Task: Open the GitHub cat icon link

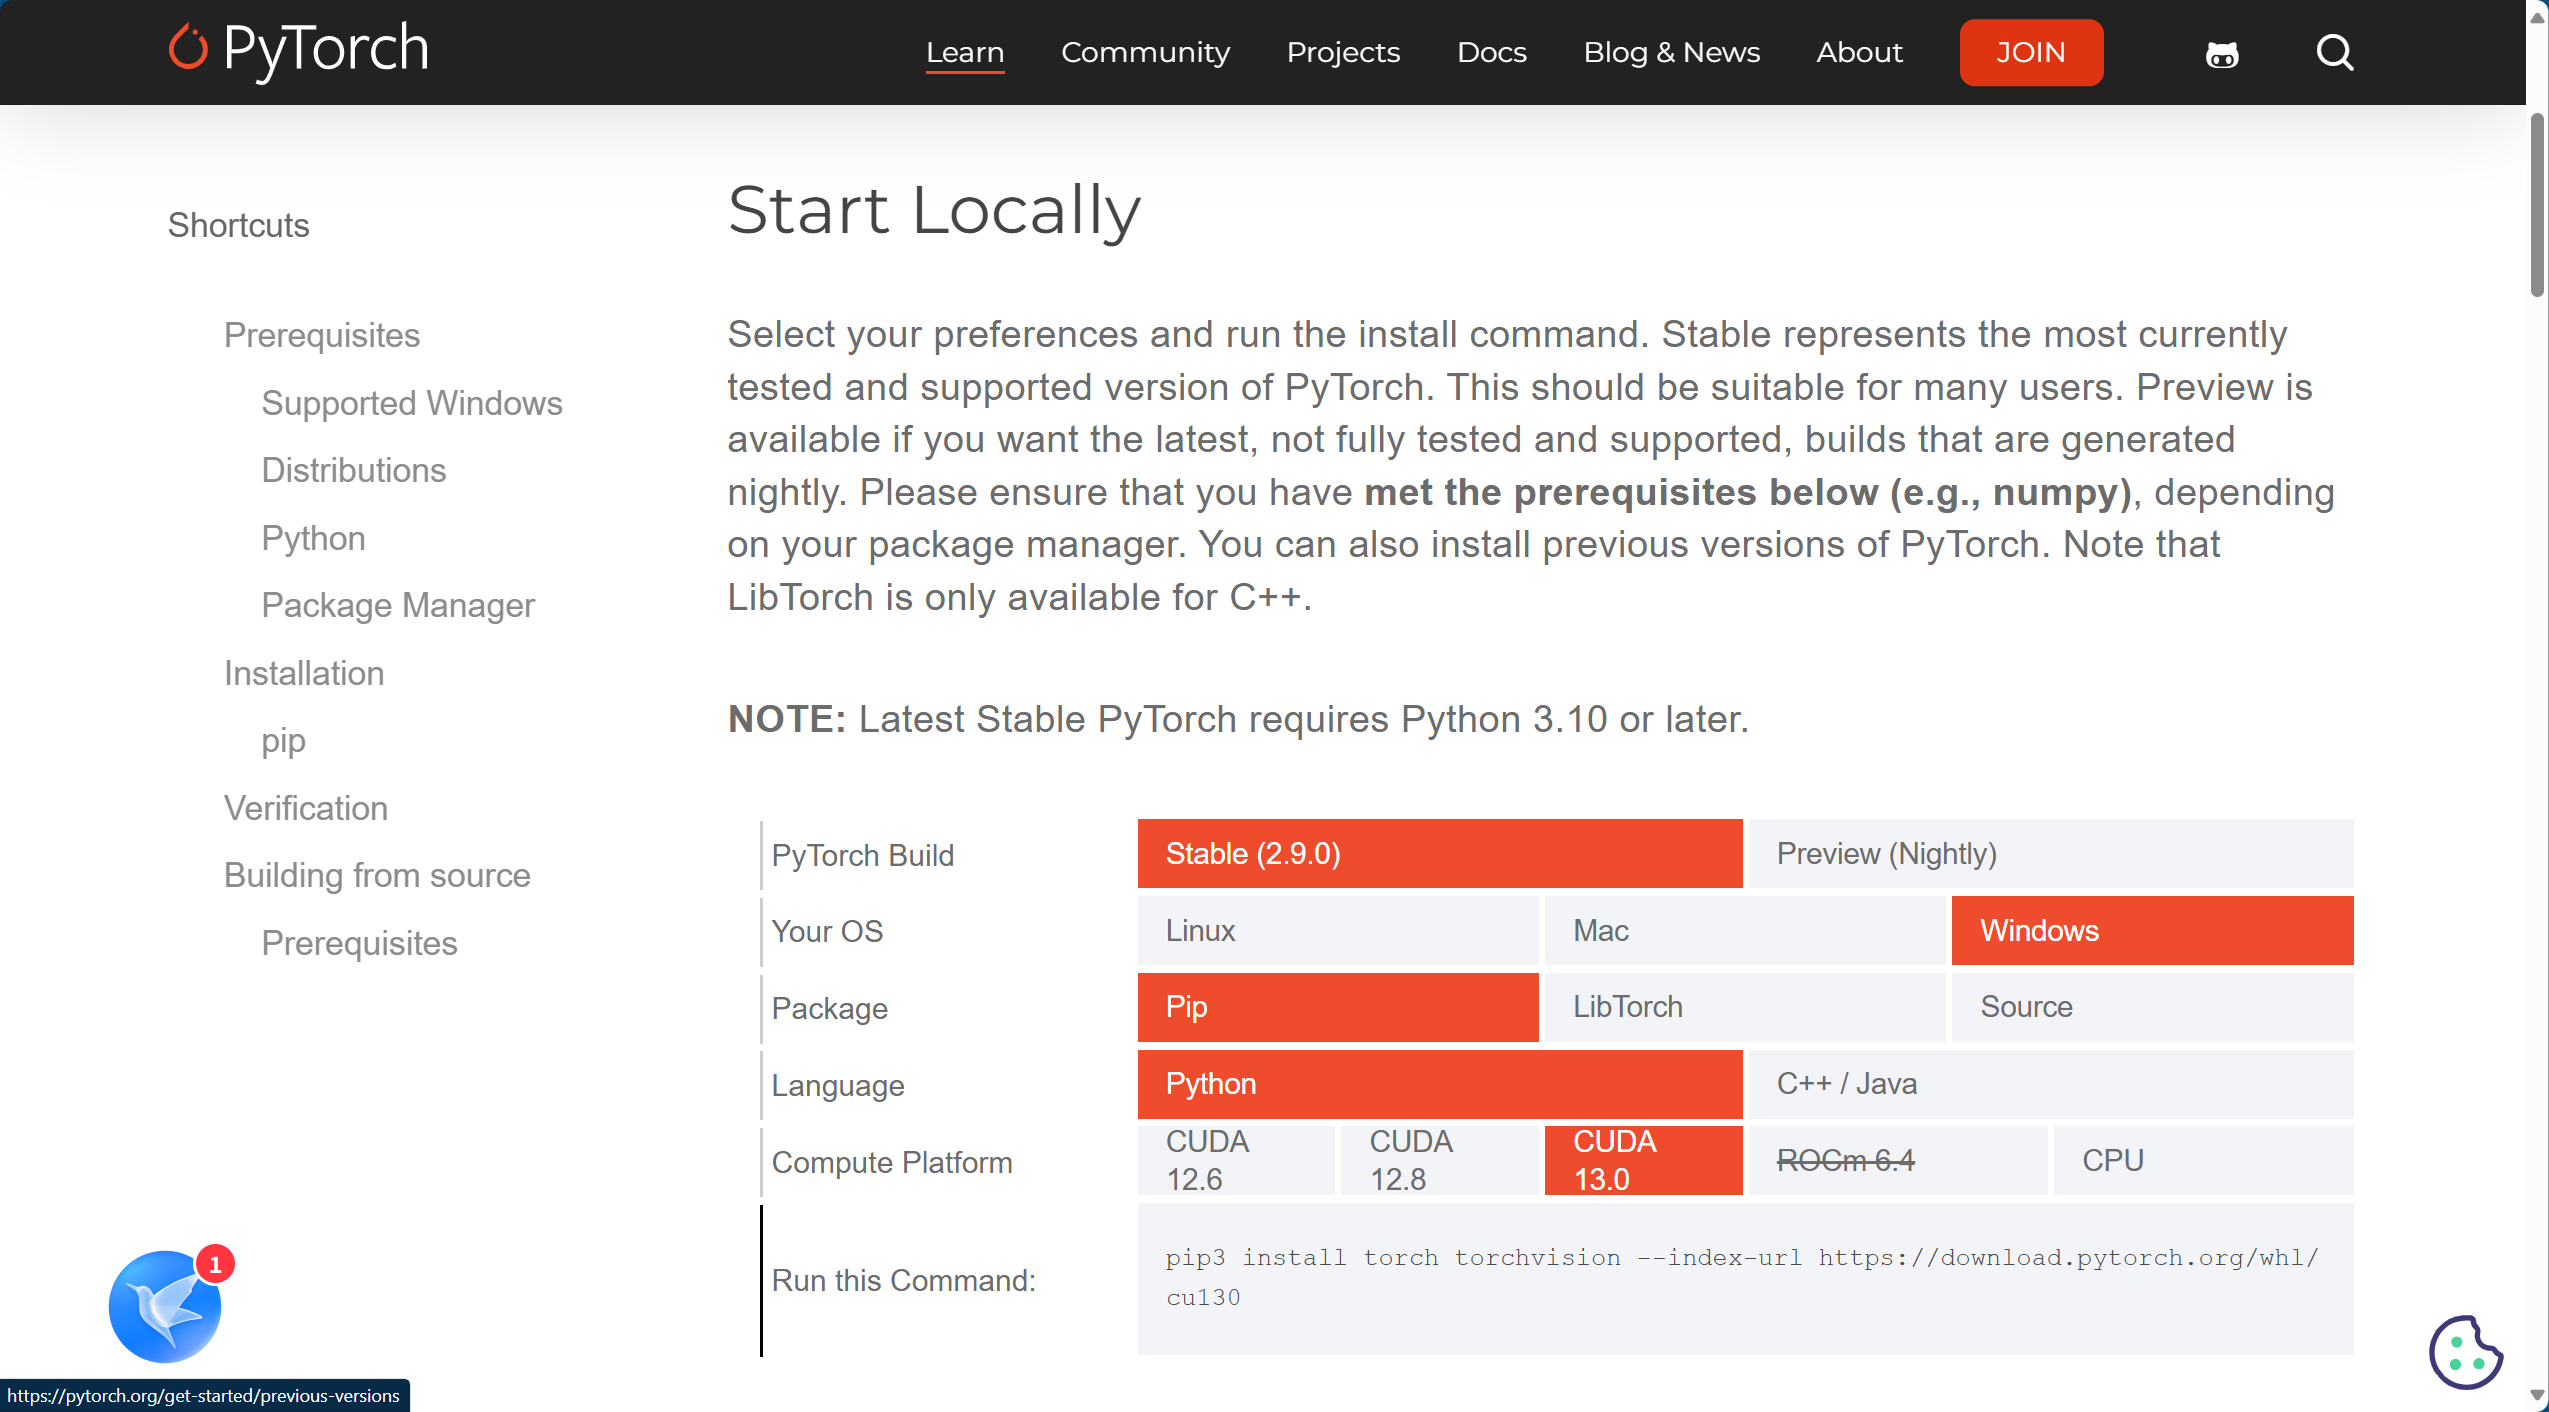Action: point(2222,53)
